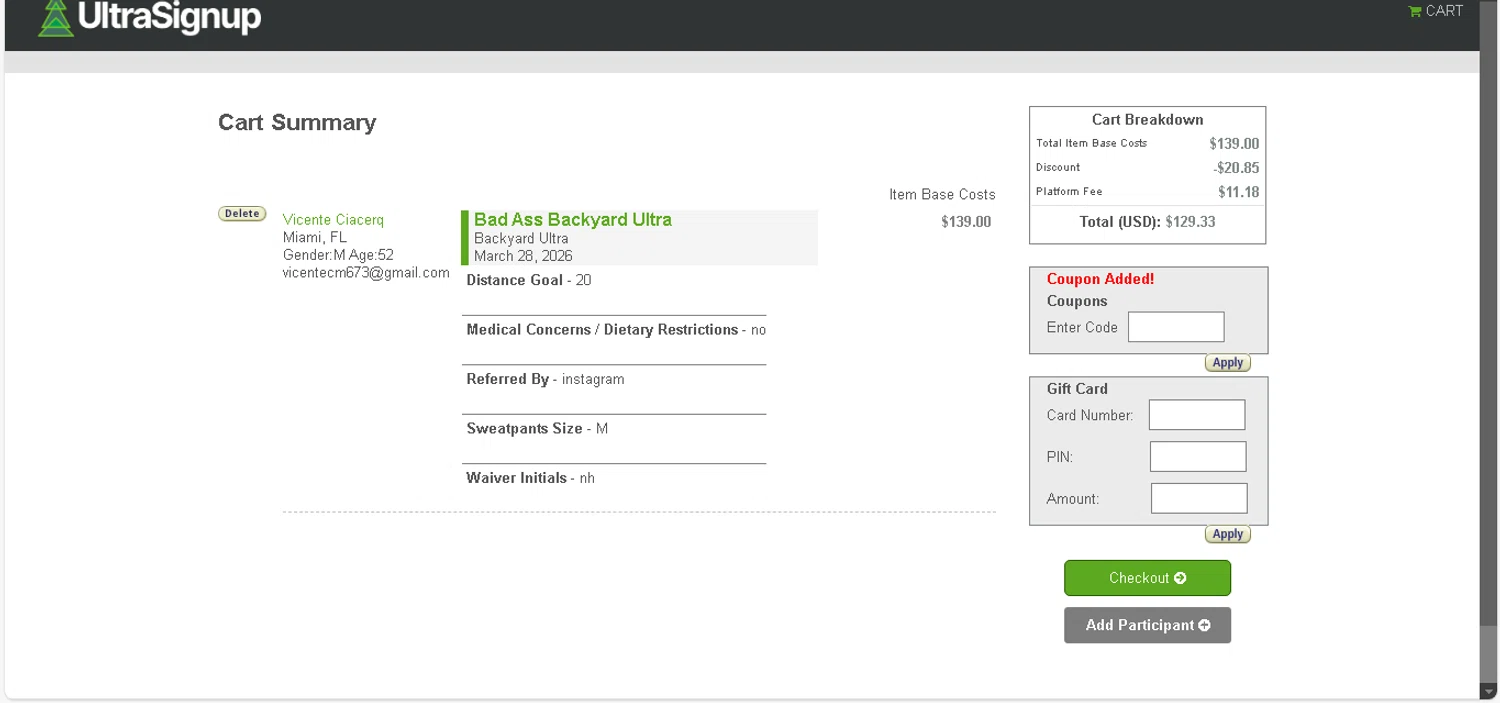Image resolution: width=1500 pixels, height=703 pixels.
Task: Select 'Gender:M Age:52' text
Action: point(338,255)
